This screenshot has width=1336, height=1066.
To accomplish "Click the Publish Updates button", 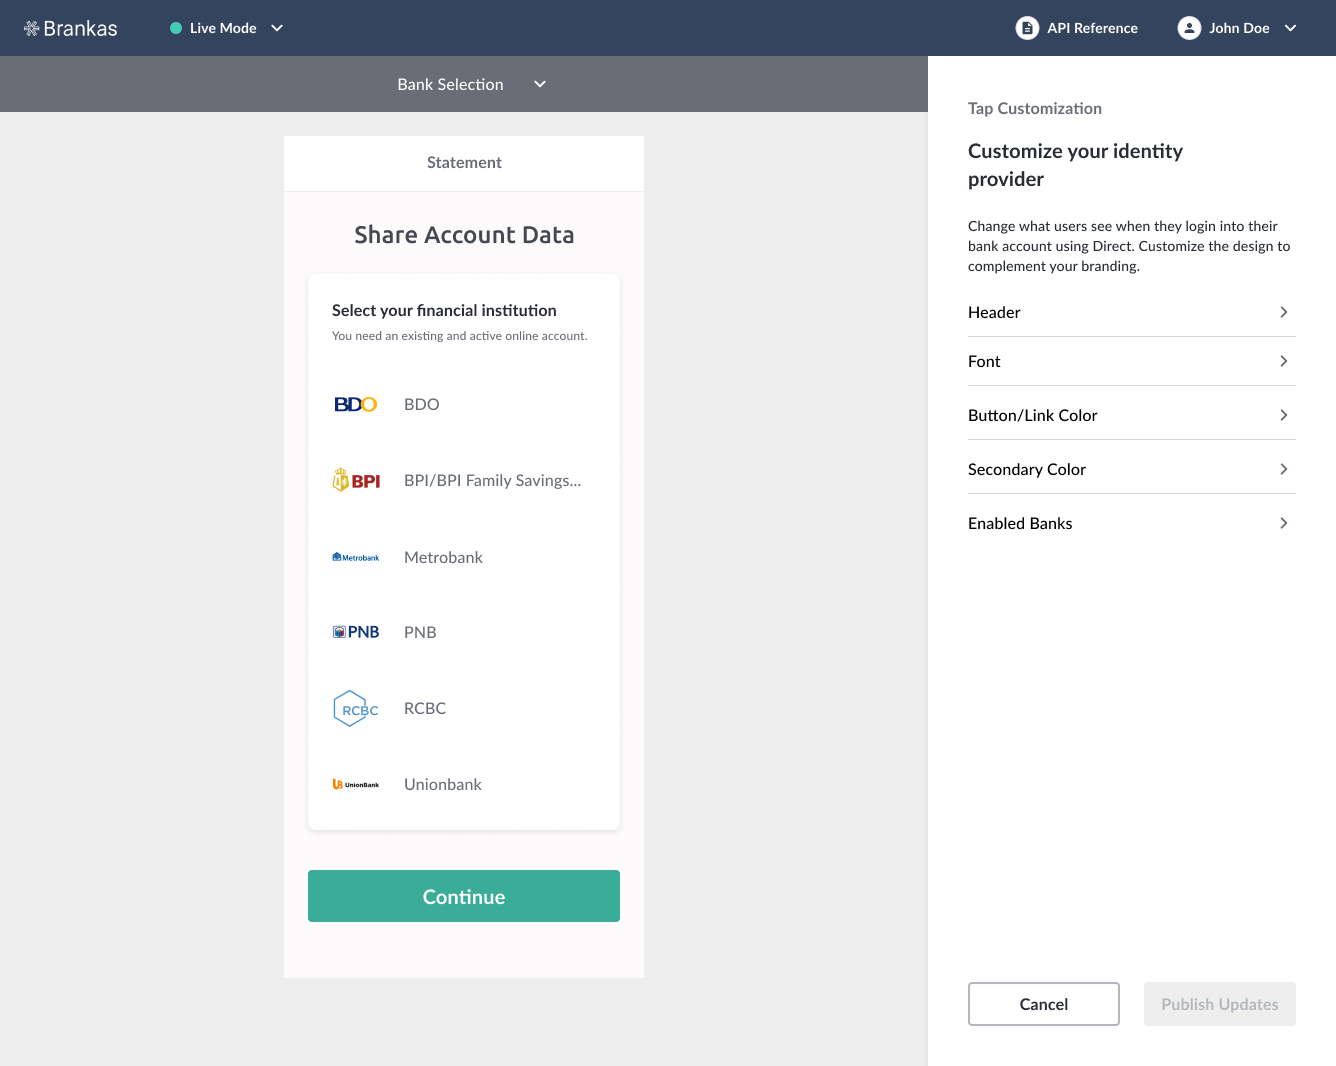I will click(x=1220, y=1004).
